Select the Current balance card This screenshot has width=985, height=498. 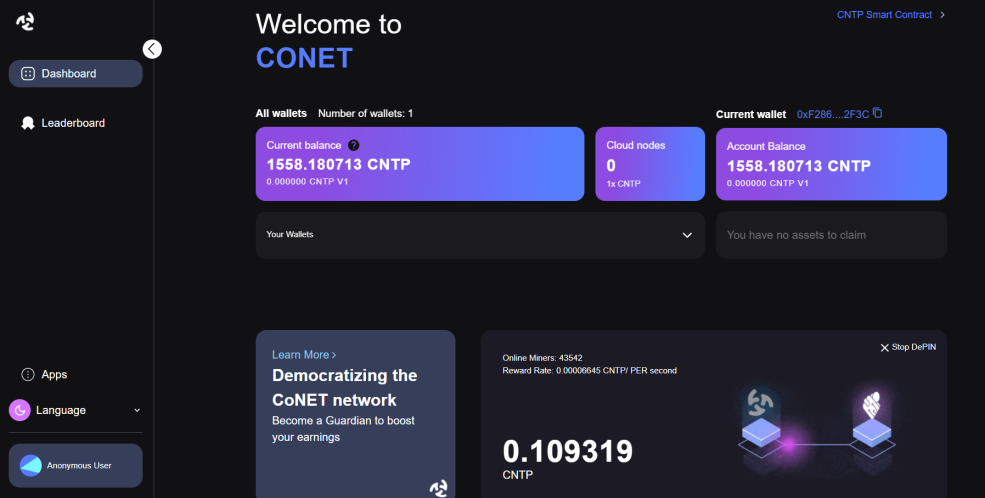click(420, 164)
